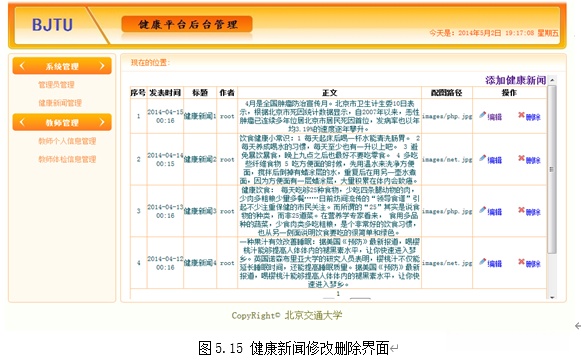Click 删除 link for row 4
581x360 pixels.
[533, 264]
